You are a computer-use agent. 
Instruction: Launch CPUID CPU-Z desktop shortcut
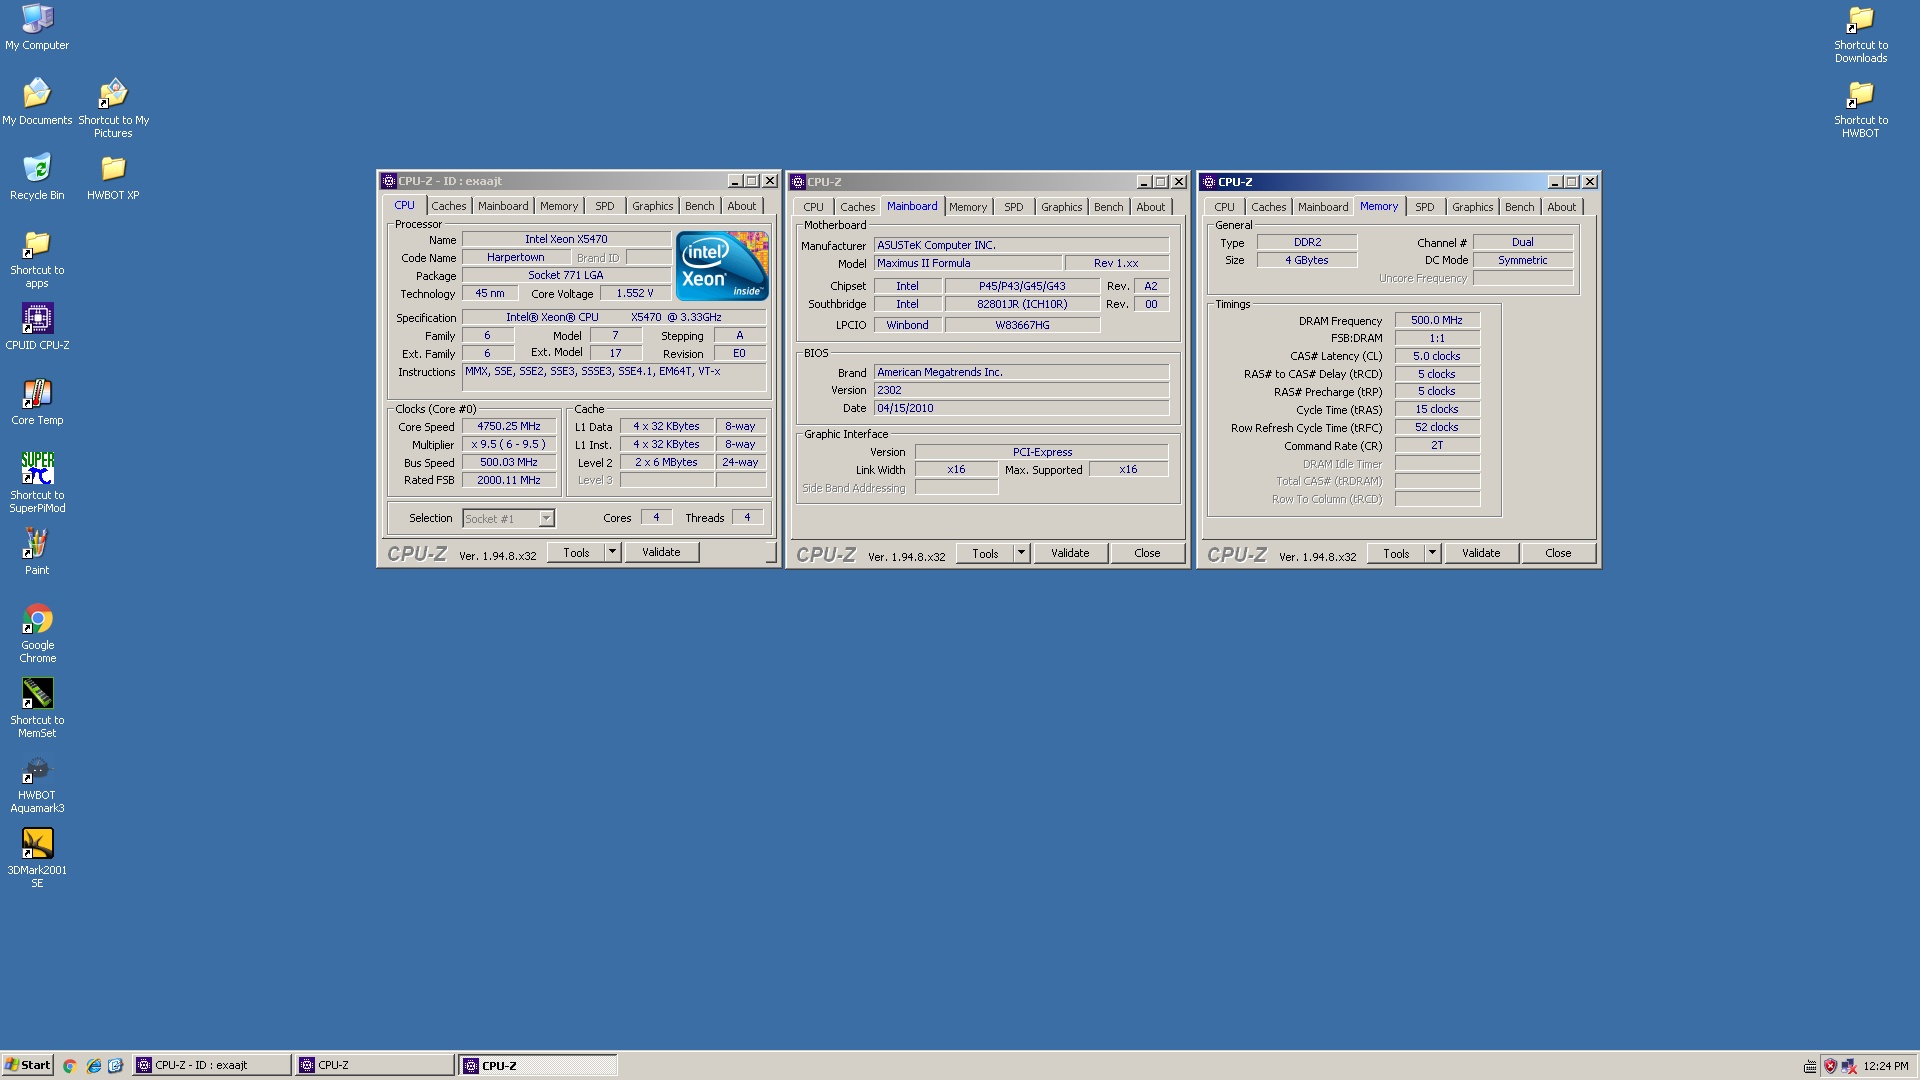(x=37, y=327)
